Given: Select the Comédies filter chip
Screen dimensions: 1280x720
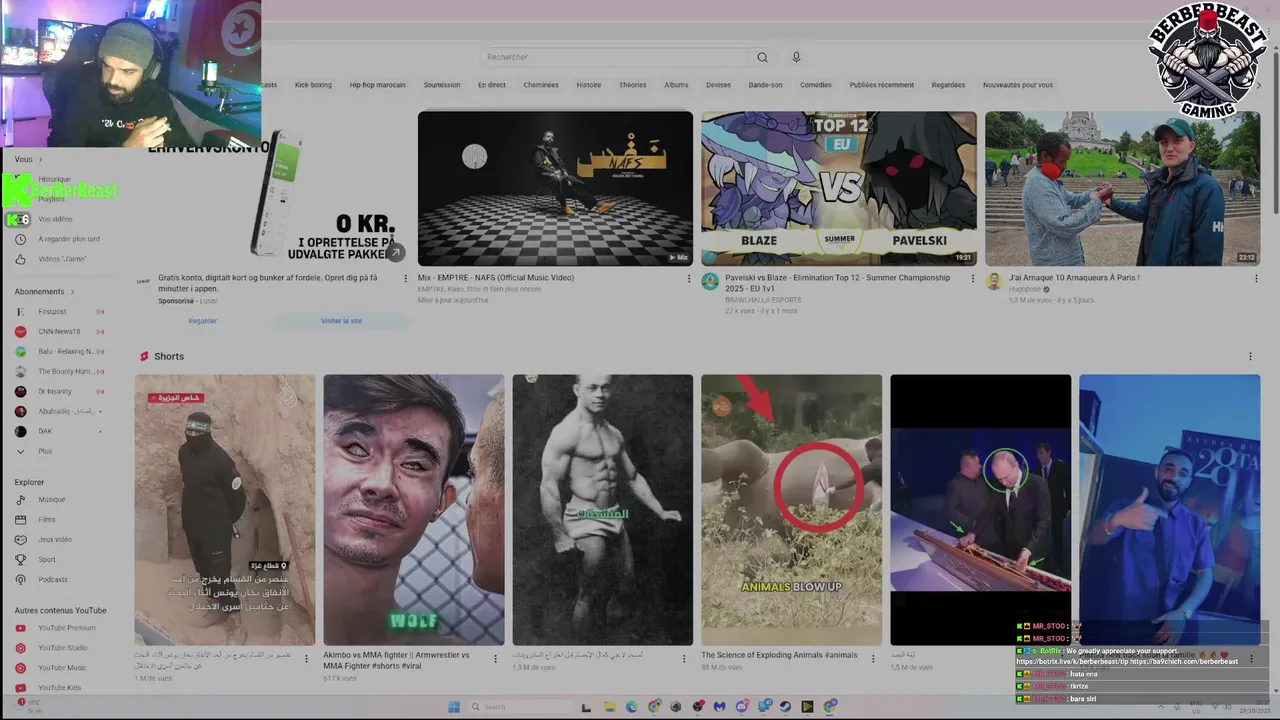Looking at the screenshot, I should pyautogui.click(x=816, y=85).
